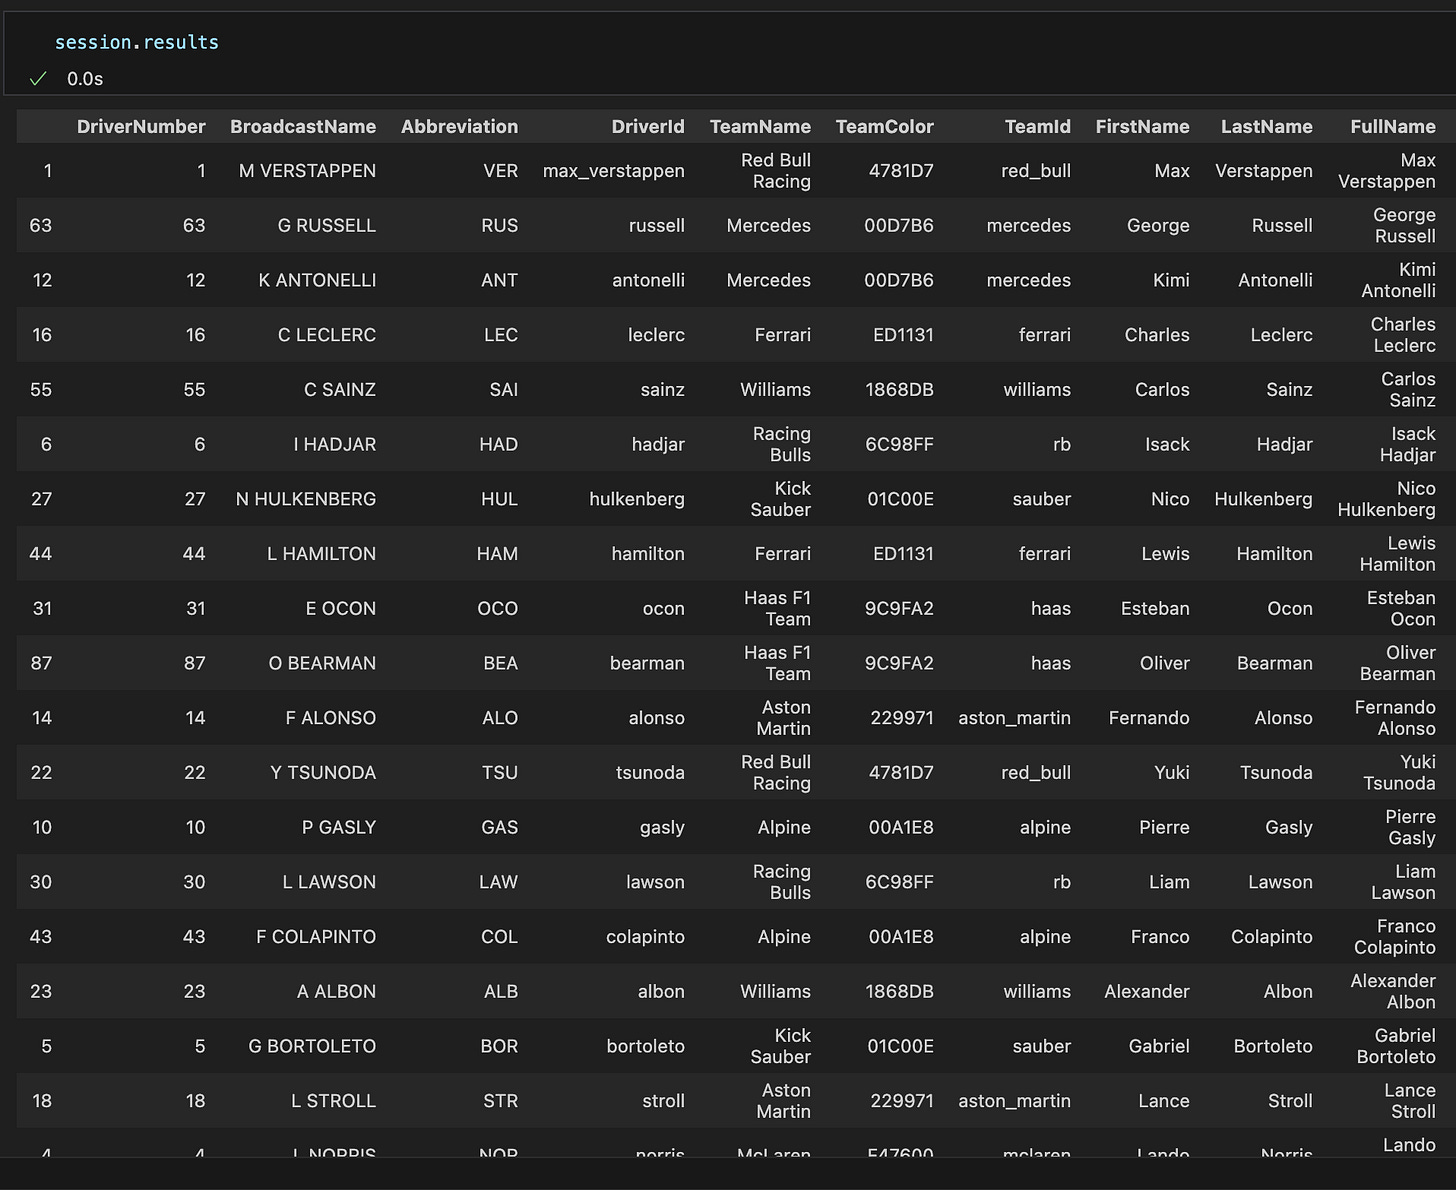Image resolution: width=1456 pixels, height=1190 pixels.
Task: Click Kick Sauber team in Bortoleto row
Action: 780,1046
